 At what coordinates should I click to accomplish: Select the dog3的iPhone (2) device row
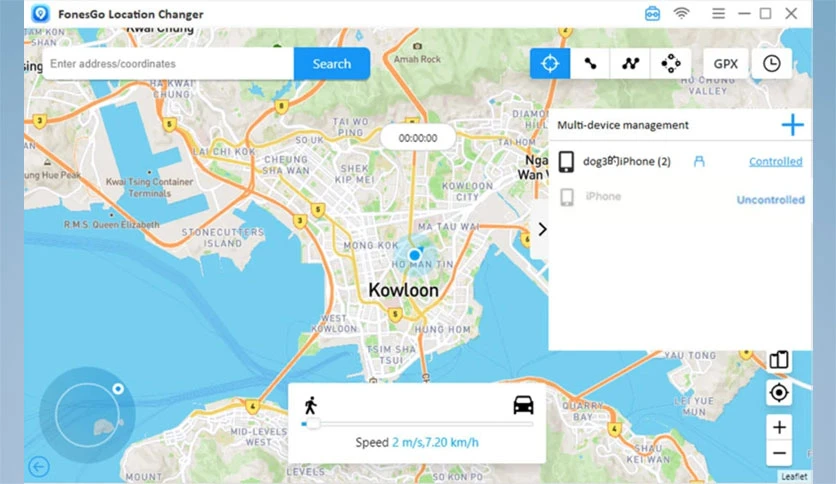click(x=680, y=161)
